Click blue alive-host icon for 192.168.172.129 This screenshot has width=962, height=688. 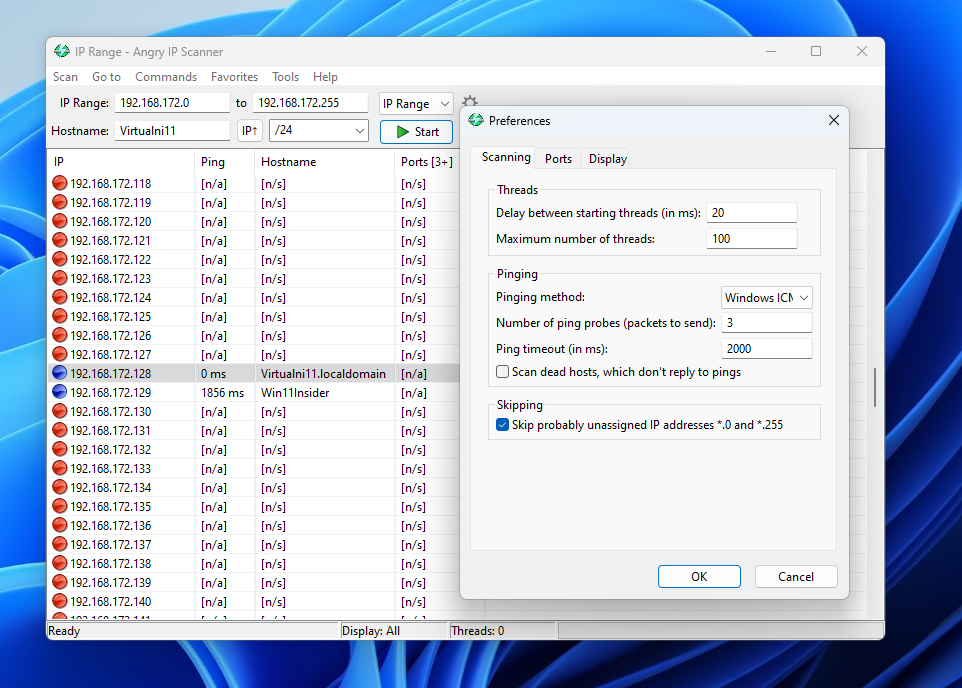60,392
